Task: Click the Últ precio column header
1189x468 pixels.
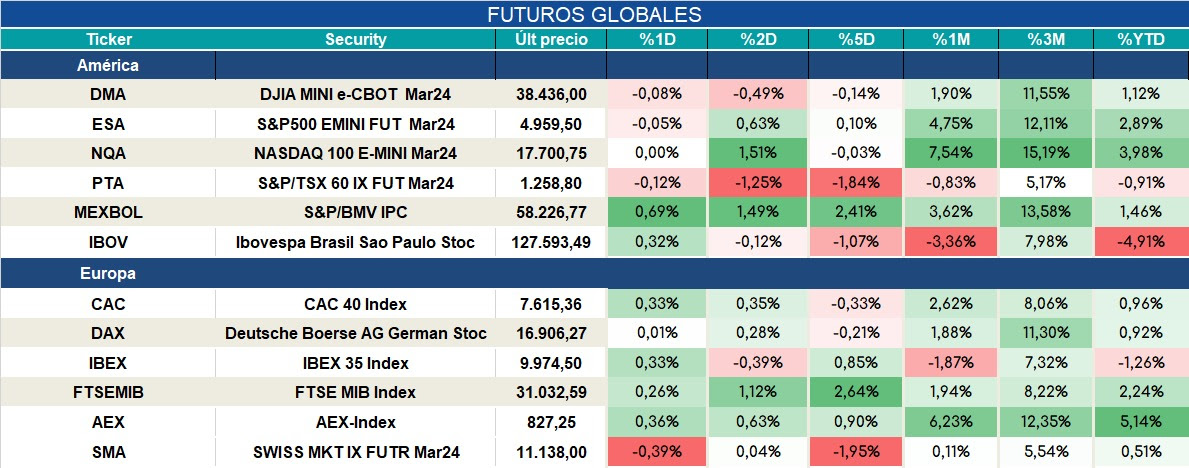Action: click(x=551, y=39)
